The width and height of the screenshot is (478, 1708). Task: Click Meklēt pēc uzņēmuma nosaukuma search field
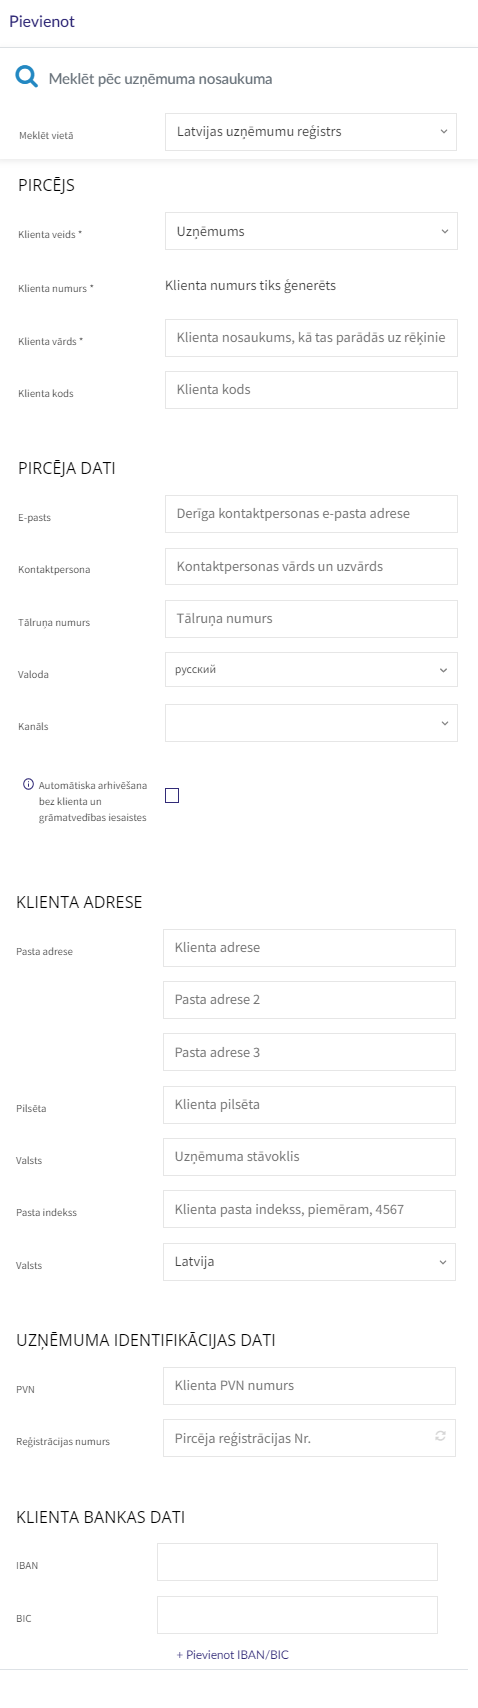click(x=160, y=78)
